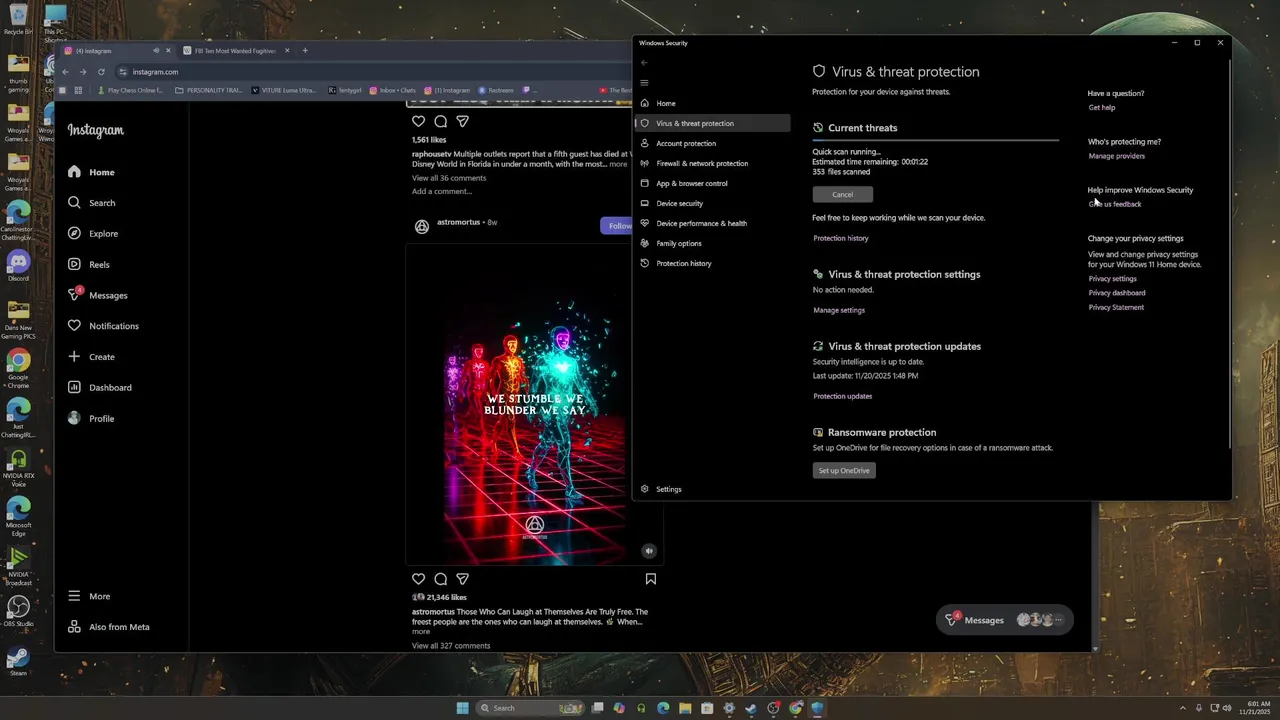Screen dimensions: 1280x720
Task: Open the floating Messages pill
Action: point(1005,620)
